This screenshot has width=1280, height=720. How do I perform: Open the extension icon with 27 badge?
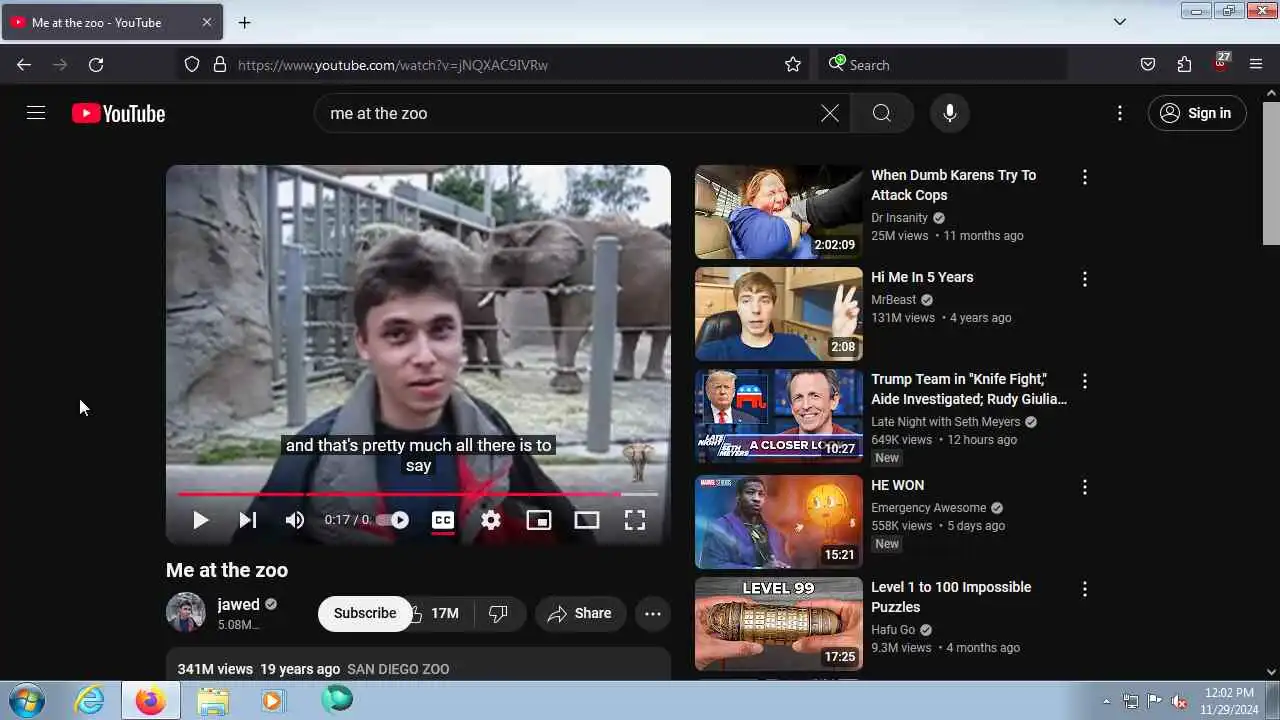pyautogui.click(x=1220, y=62)
